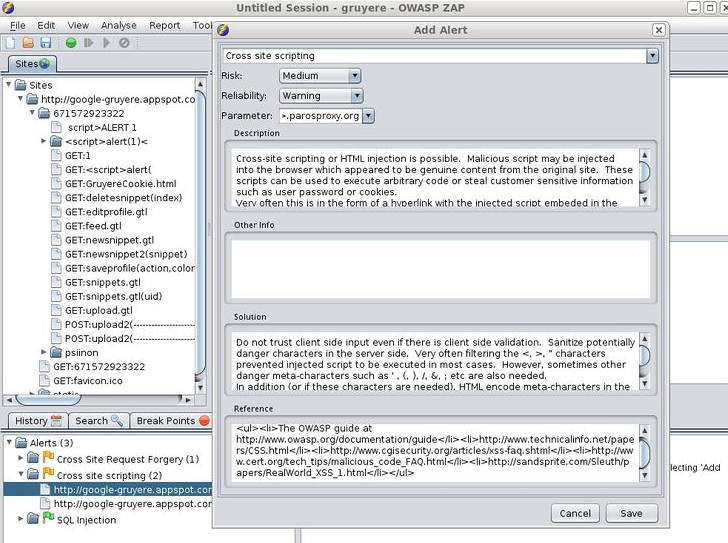Click the green flag on SQL Injection

click(x=48, y=517)
